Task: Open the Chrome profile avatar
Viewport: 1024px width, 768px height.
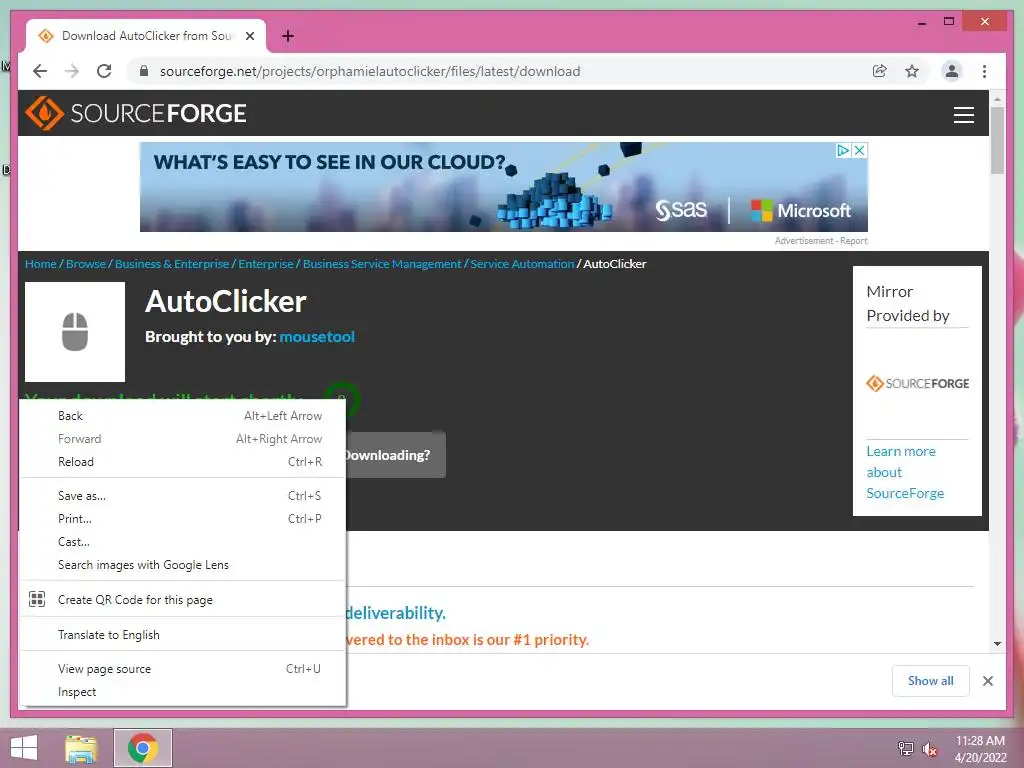Action: click(x=952, y=71)
